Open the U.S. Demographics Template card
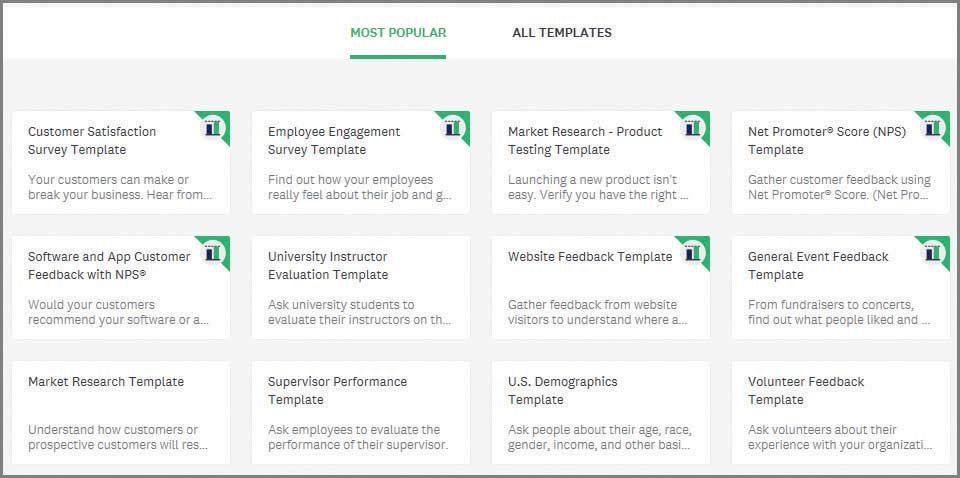 point(601,413)
